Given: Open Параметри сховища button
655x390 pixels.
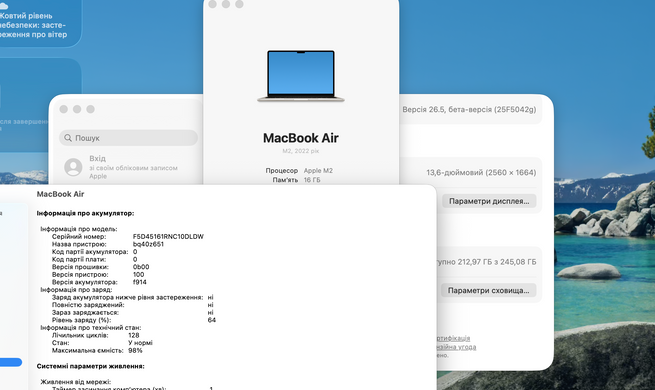Looking at the screenshot, I should tap(488, 290).
